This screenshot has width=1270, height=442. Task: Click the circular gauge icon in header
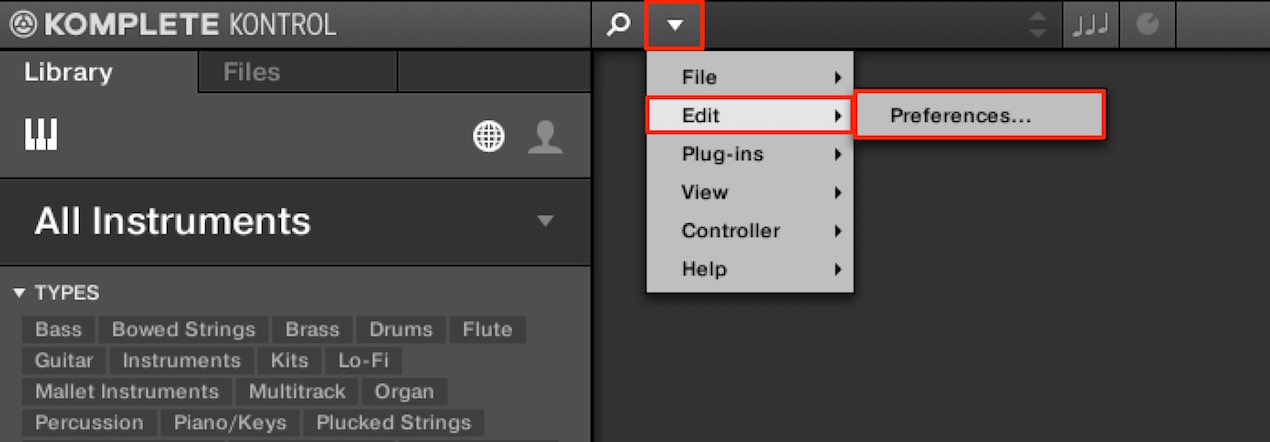1147,25
